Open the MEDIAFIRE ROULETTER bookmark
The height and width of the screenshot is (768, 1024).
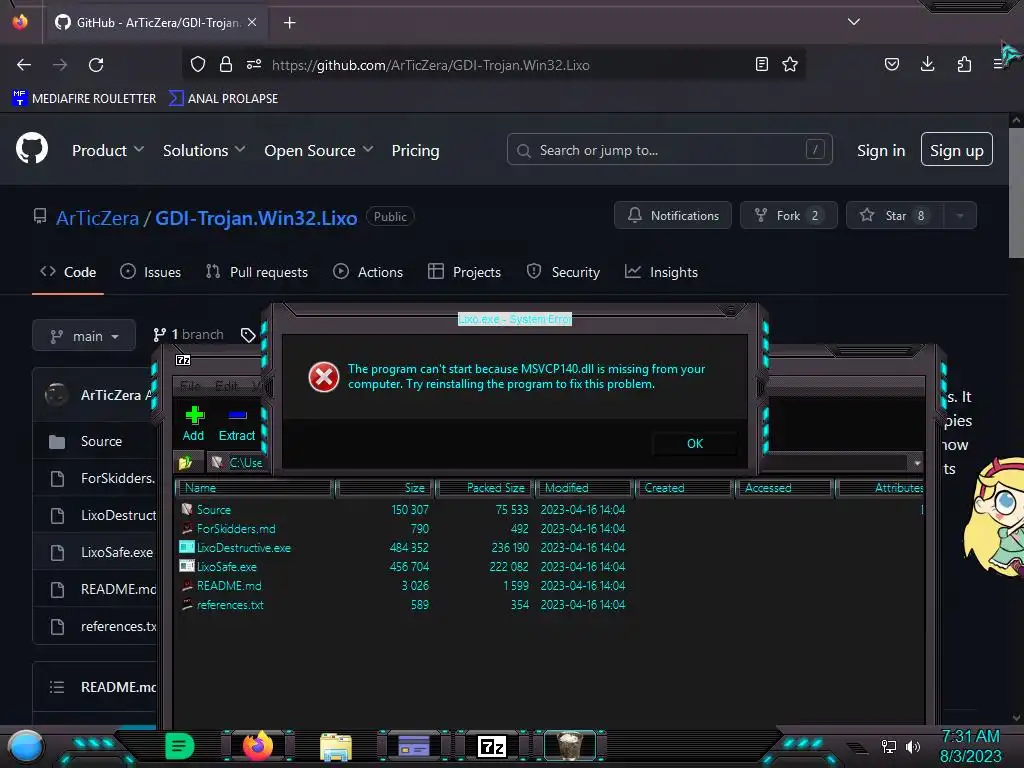point(84,99)
